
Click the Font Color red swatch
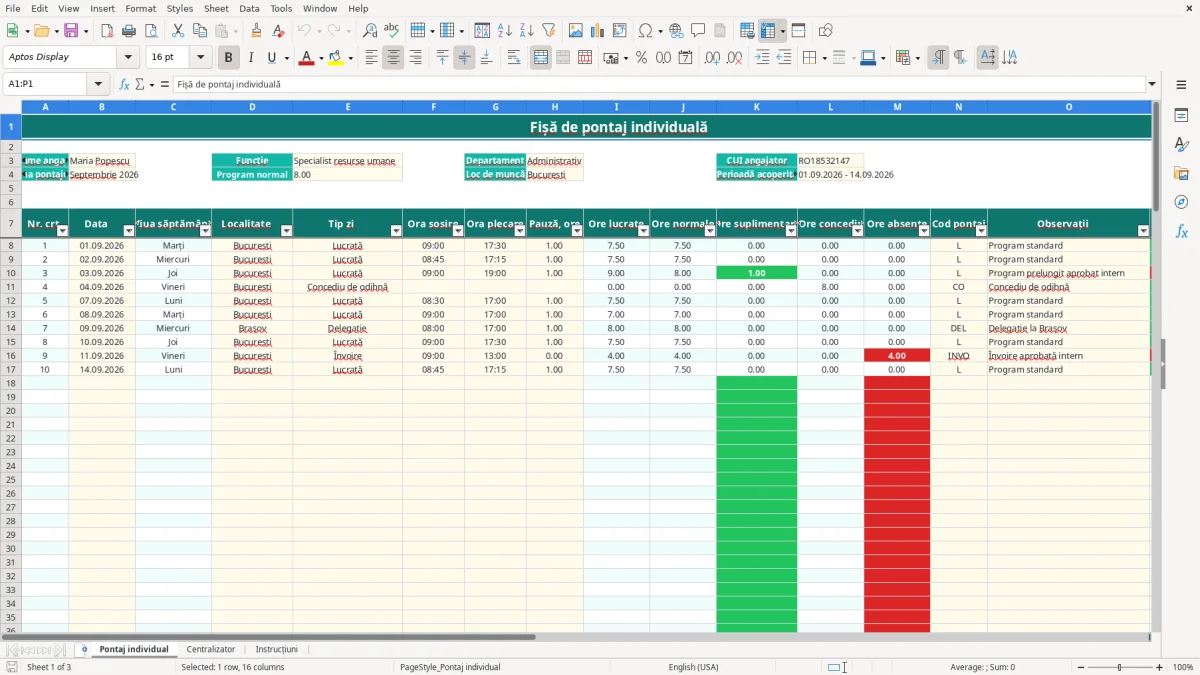point(305,58)
